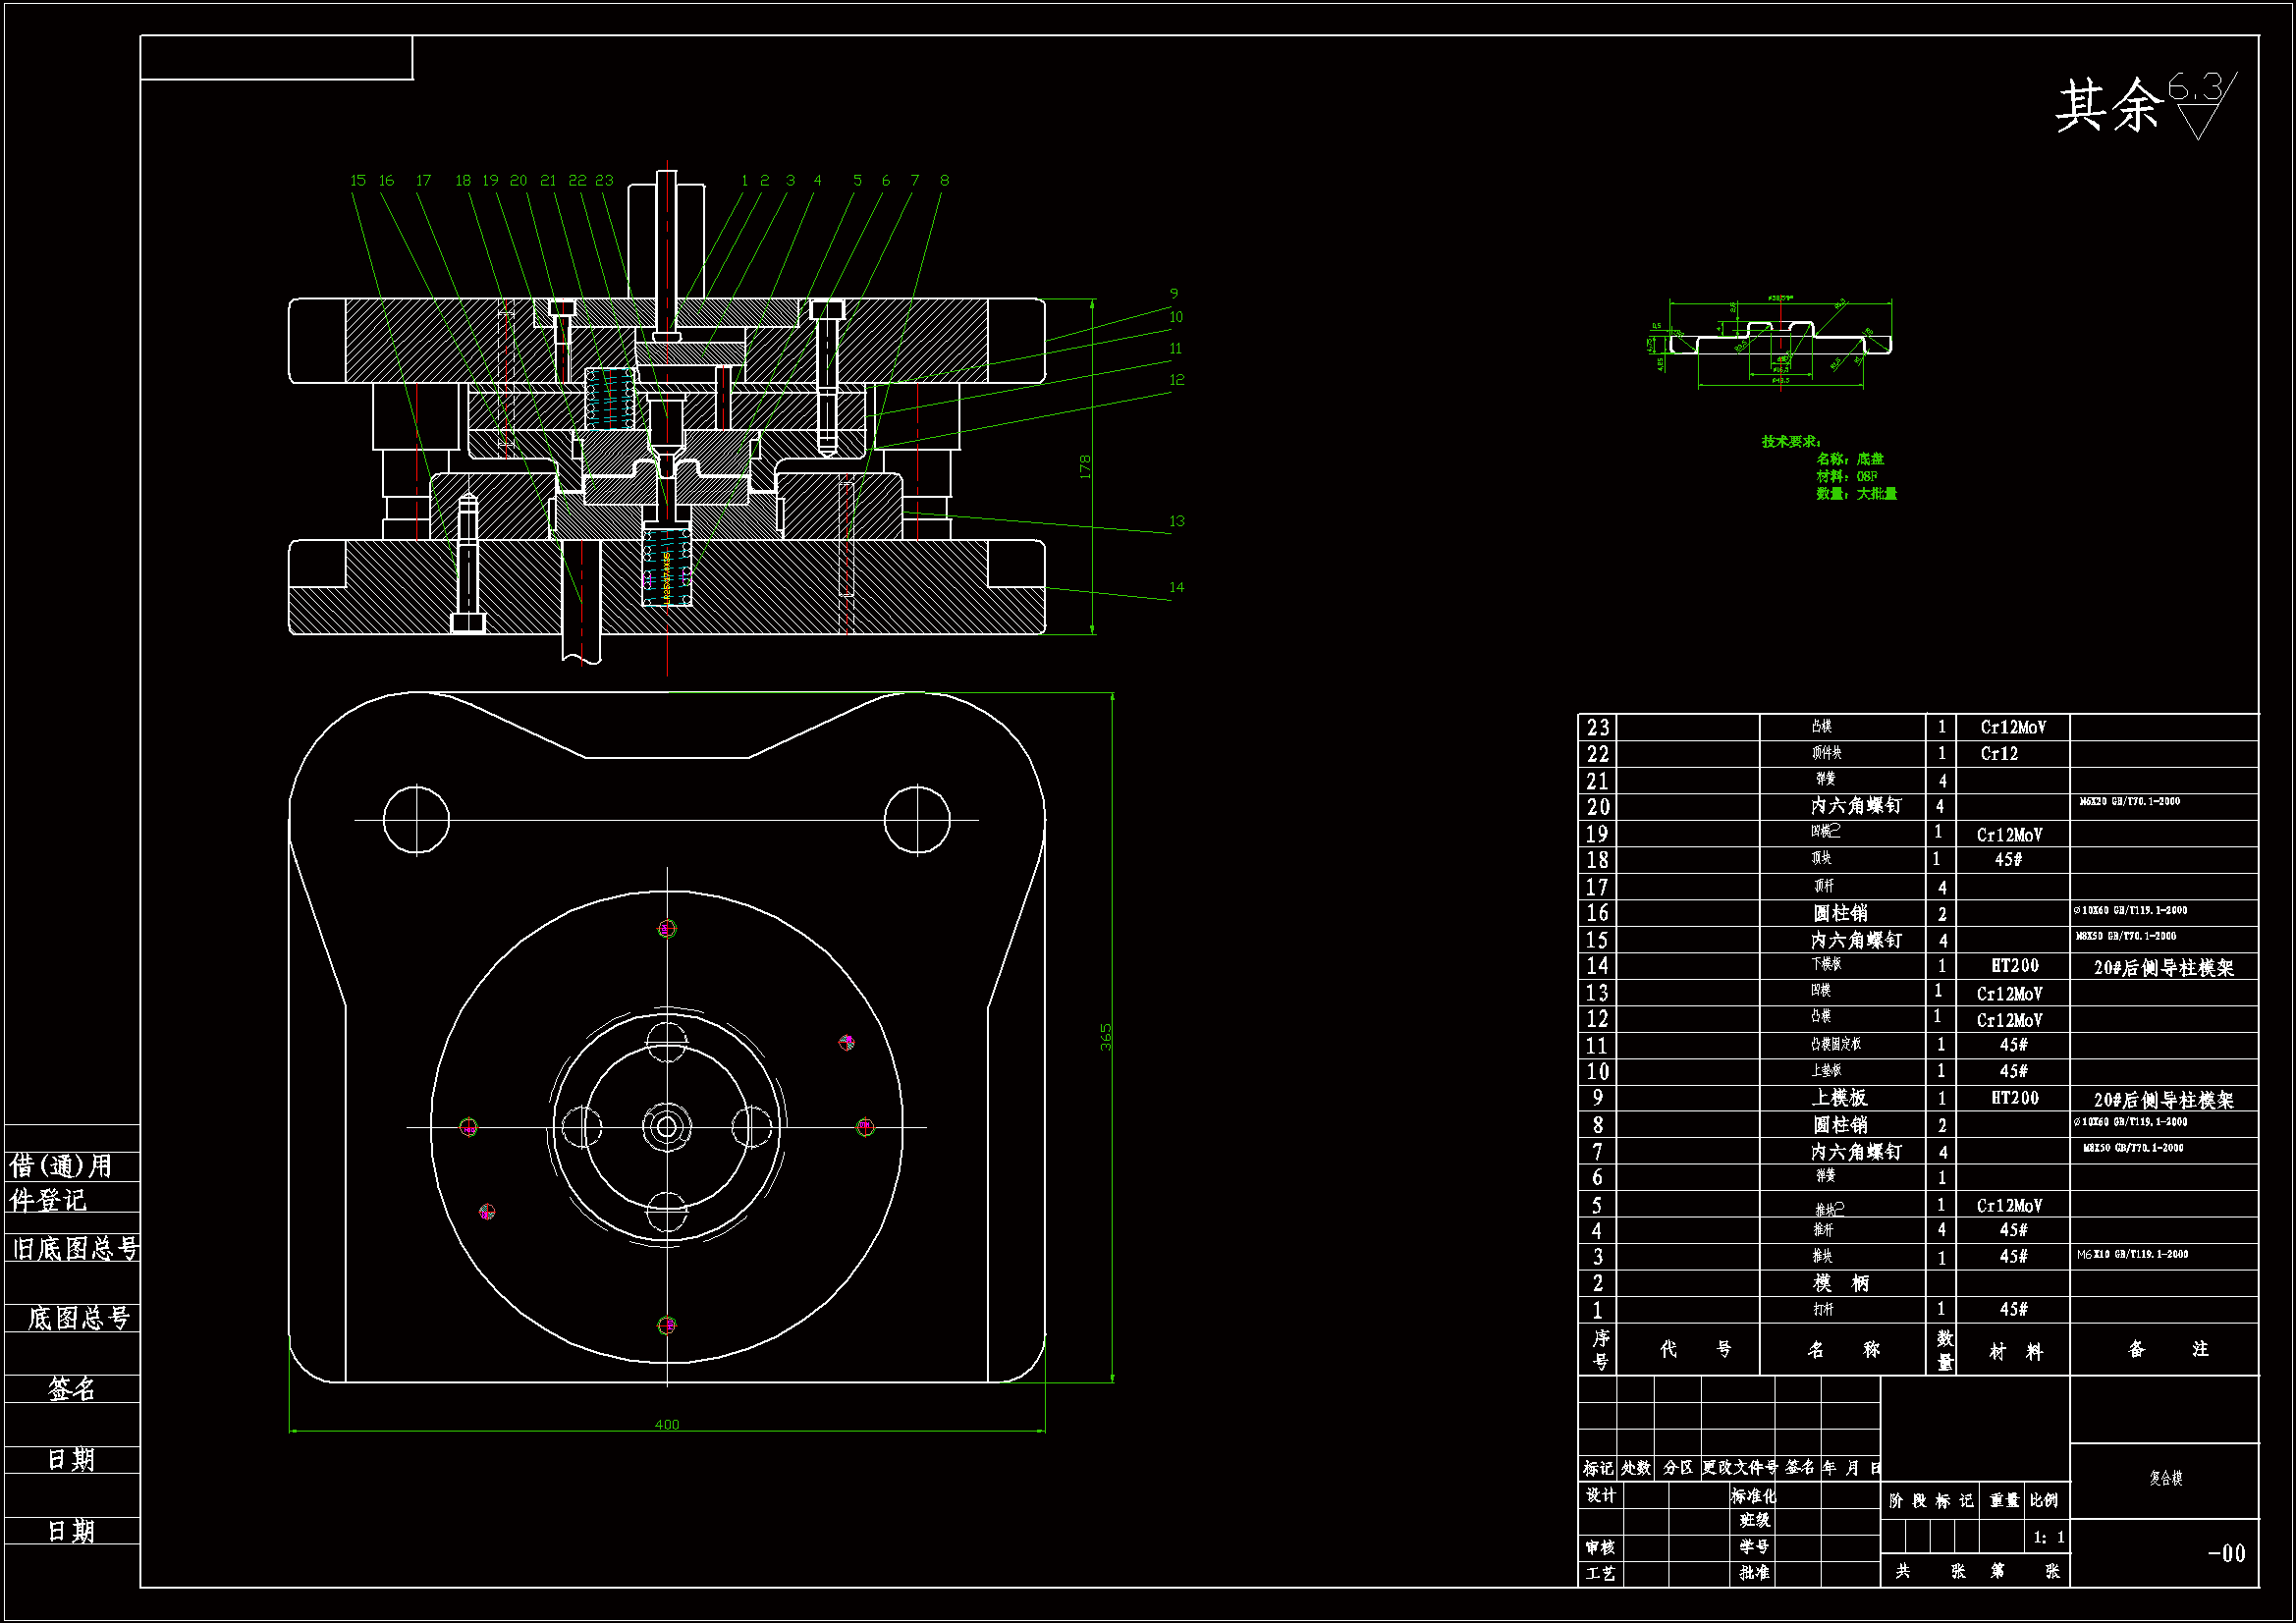Click the 材料: 08F note text
This screenshot has width=2296, height=1623.
[x=1847, y=476]
